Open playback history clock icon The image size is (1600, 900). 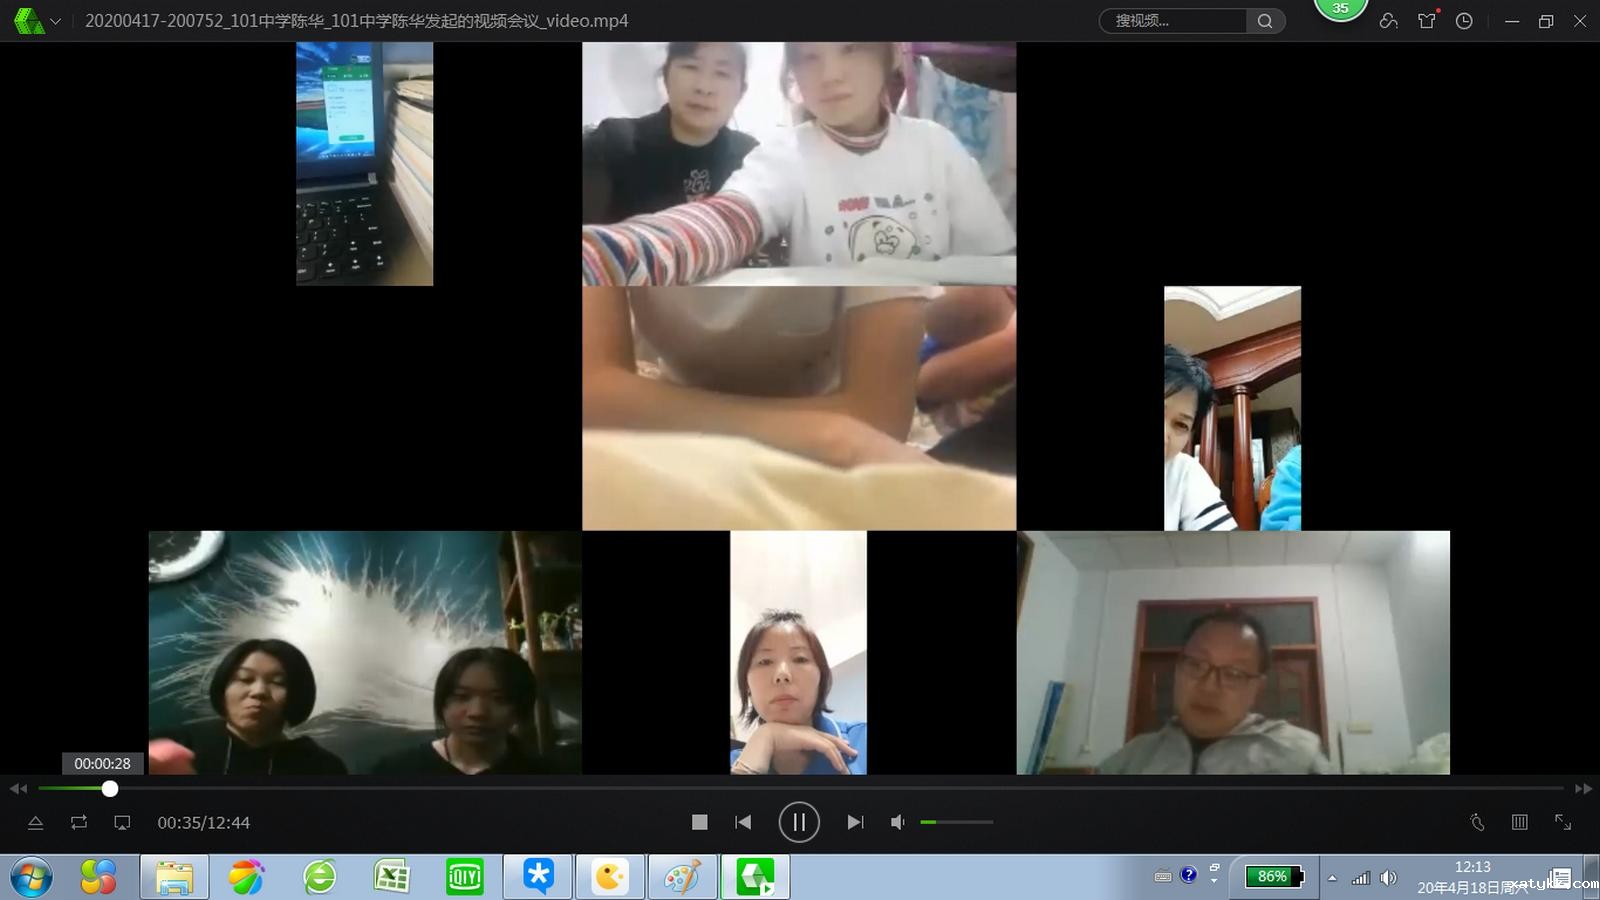click(x=1464, y=21)
